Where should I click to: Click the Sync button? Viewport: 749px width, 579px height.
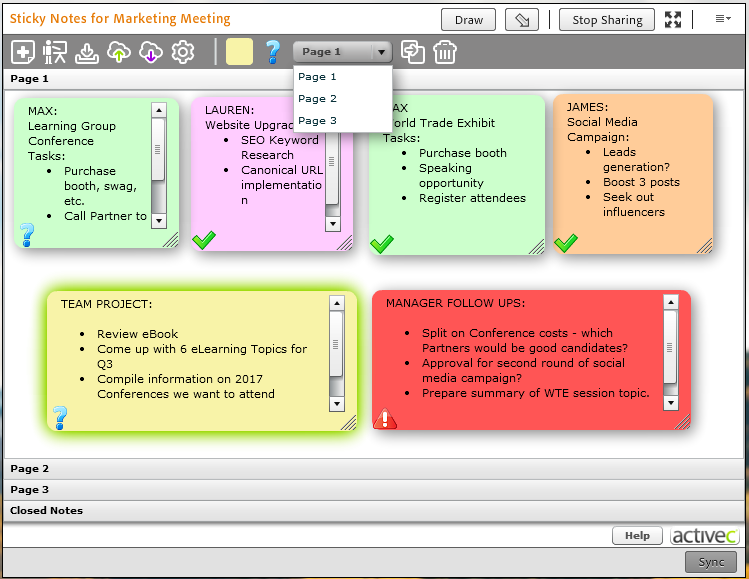(710, 562)
